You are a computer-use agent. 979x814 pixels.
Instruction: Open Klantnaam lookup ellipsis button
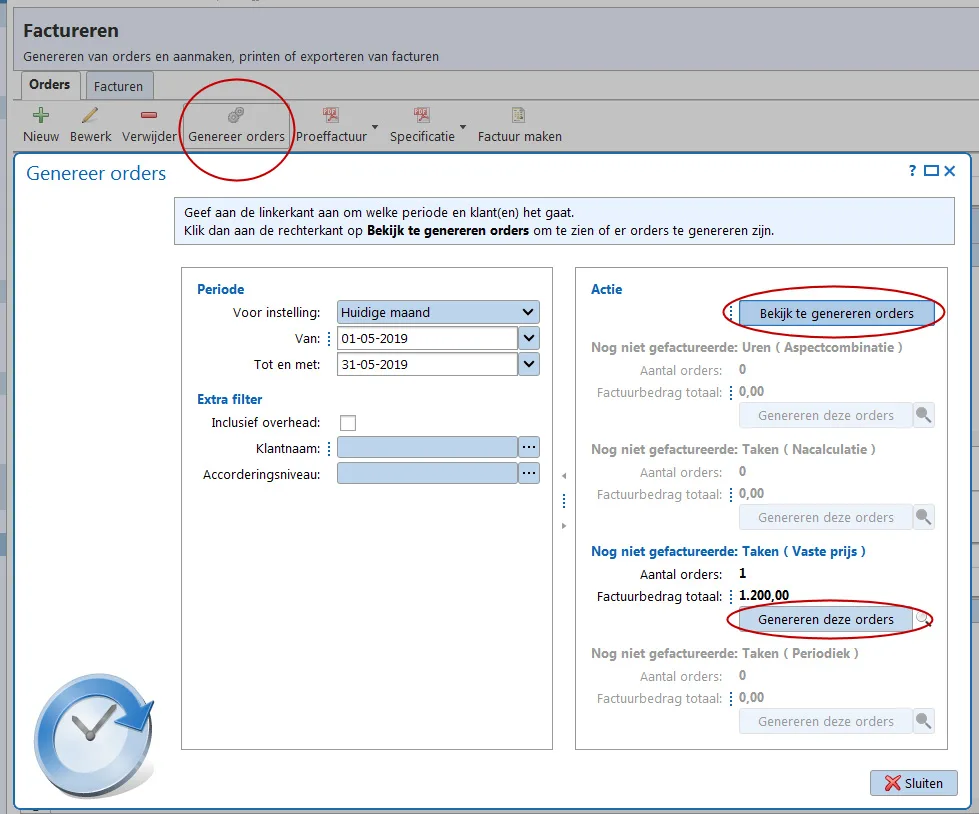[529, 448]
